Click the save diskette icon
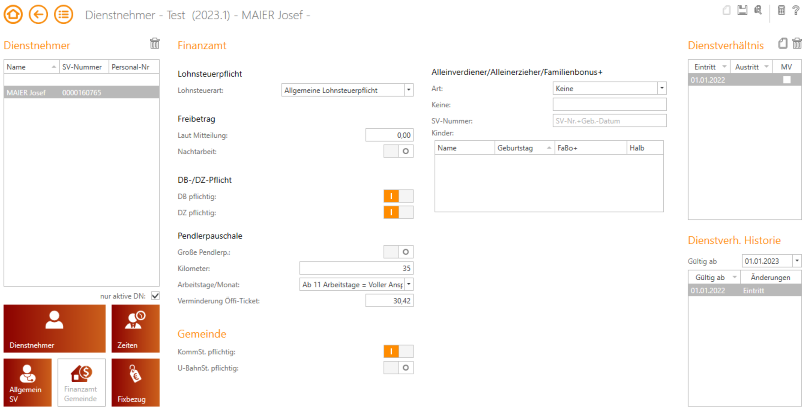 [x=742, y=10]
